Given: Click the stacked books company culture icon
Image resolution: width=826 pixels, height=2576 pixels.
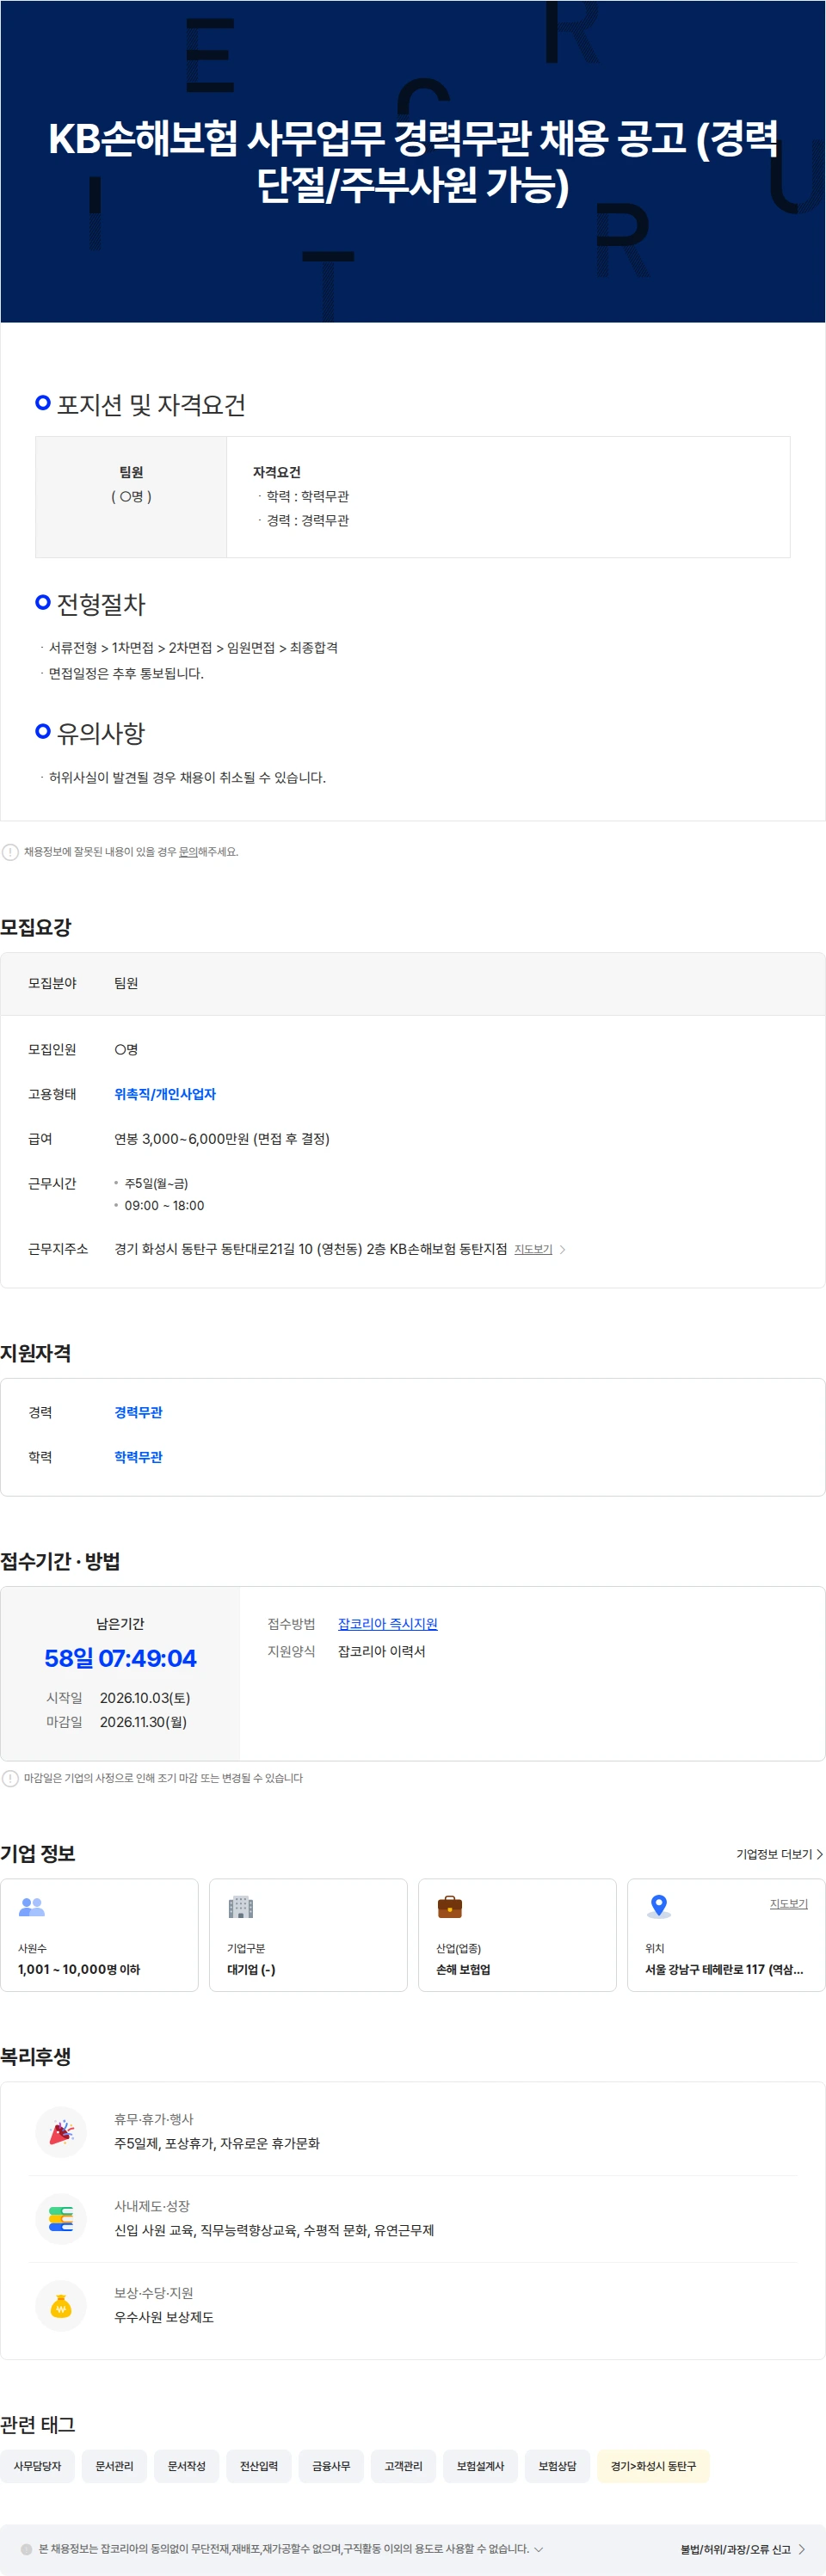Looking at the screenshot, I should pyautogui.click(x=61, y=2219).
